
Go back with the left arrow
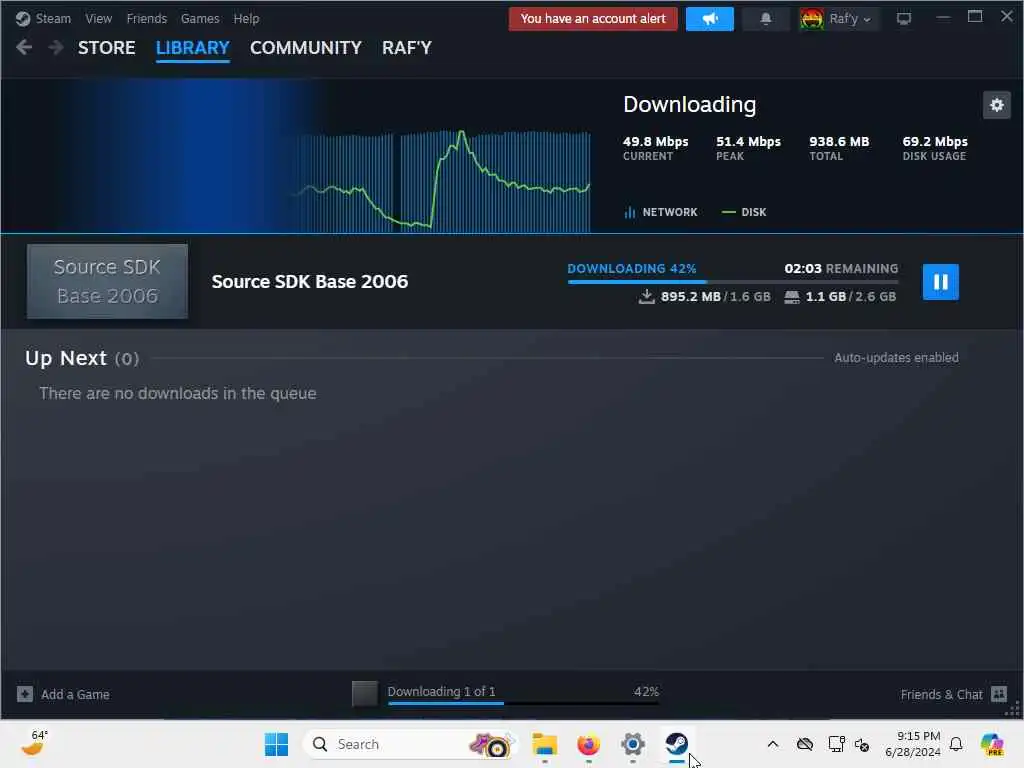[24, 47]
